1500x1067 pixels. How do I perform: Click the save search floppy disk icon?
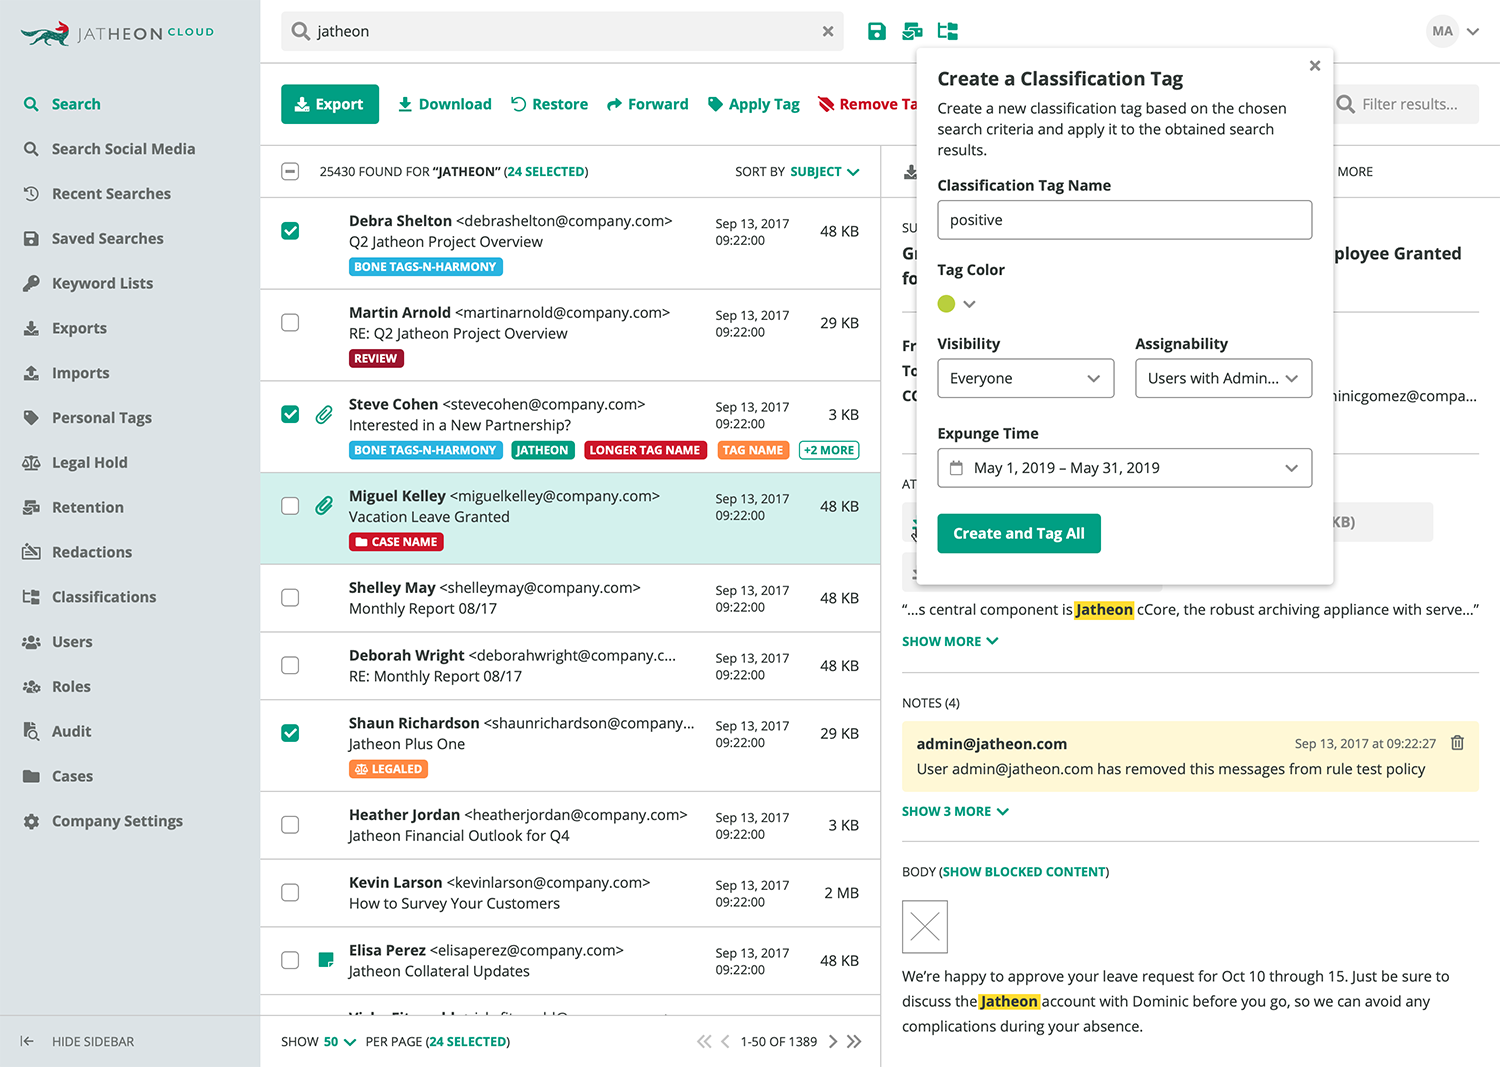877,31
